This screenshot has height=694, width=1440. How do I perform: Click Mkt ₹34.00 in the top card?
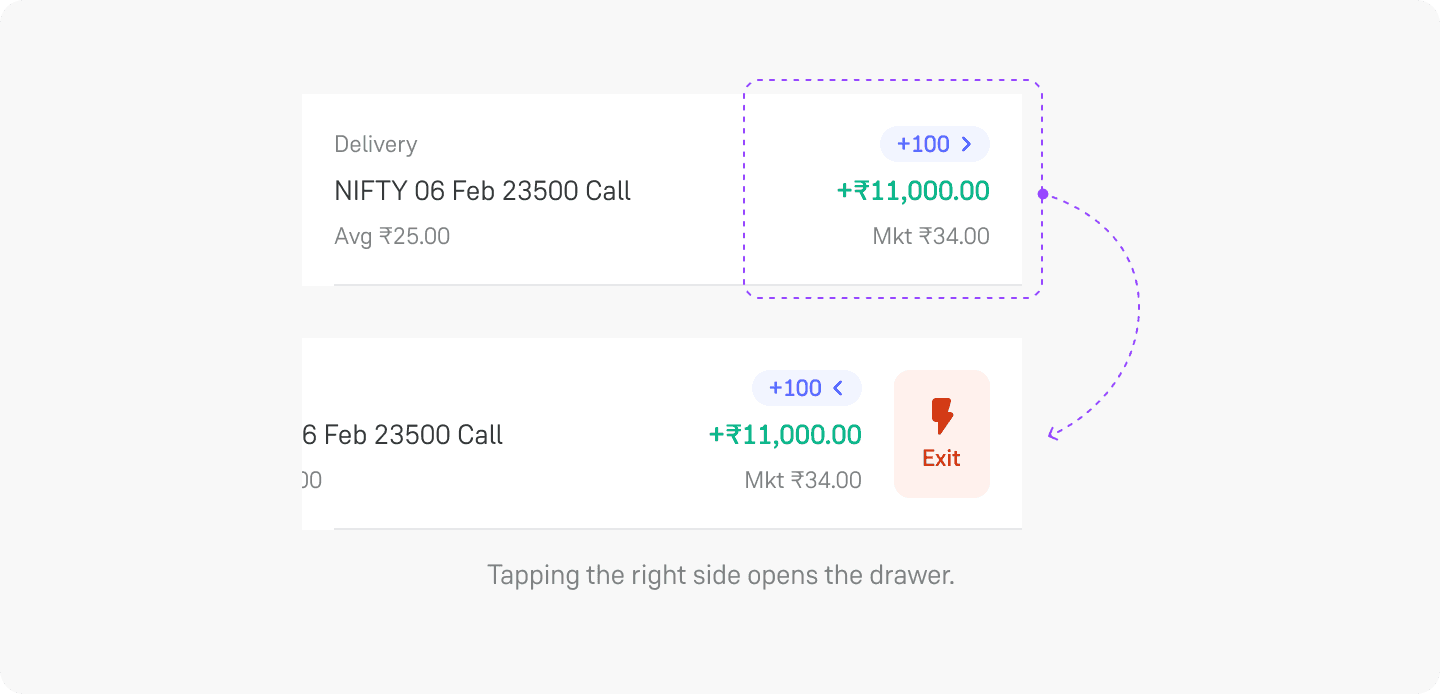pyautogui.click(x=930, y=237)
